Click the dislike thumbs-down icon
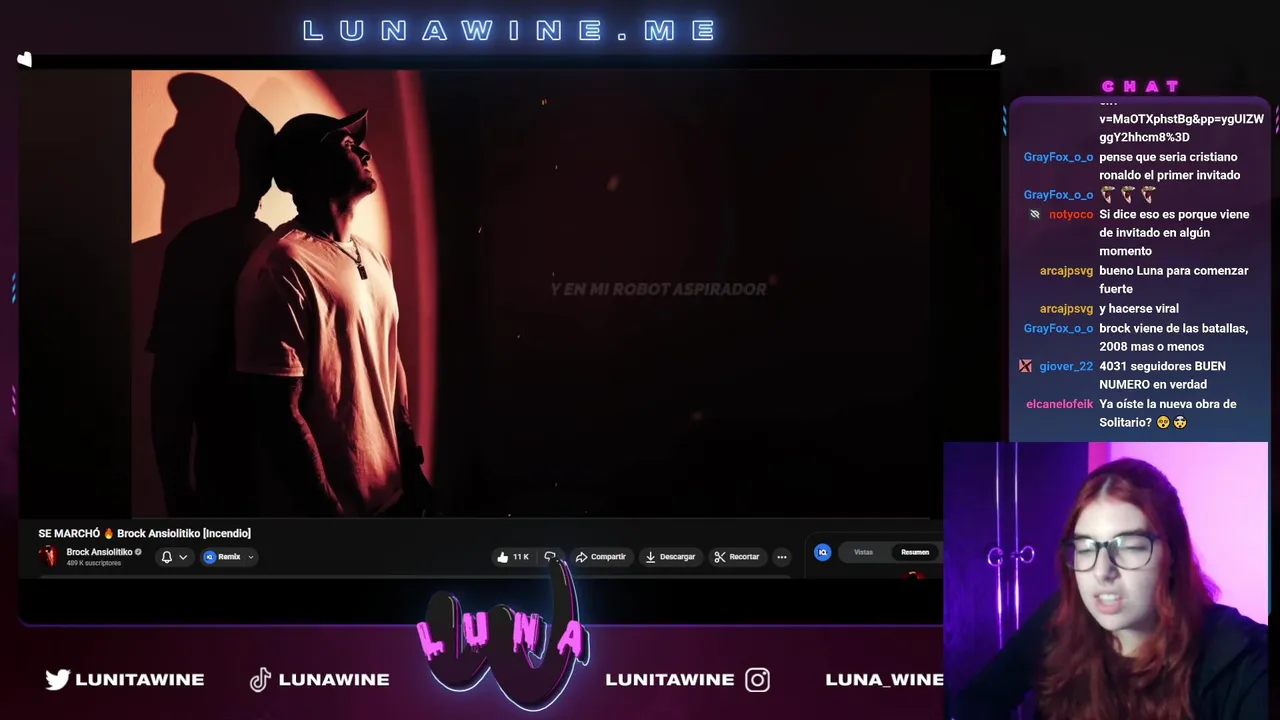1280x720 pixels. coord(550,557)
